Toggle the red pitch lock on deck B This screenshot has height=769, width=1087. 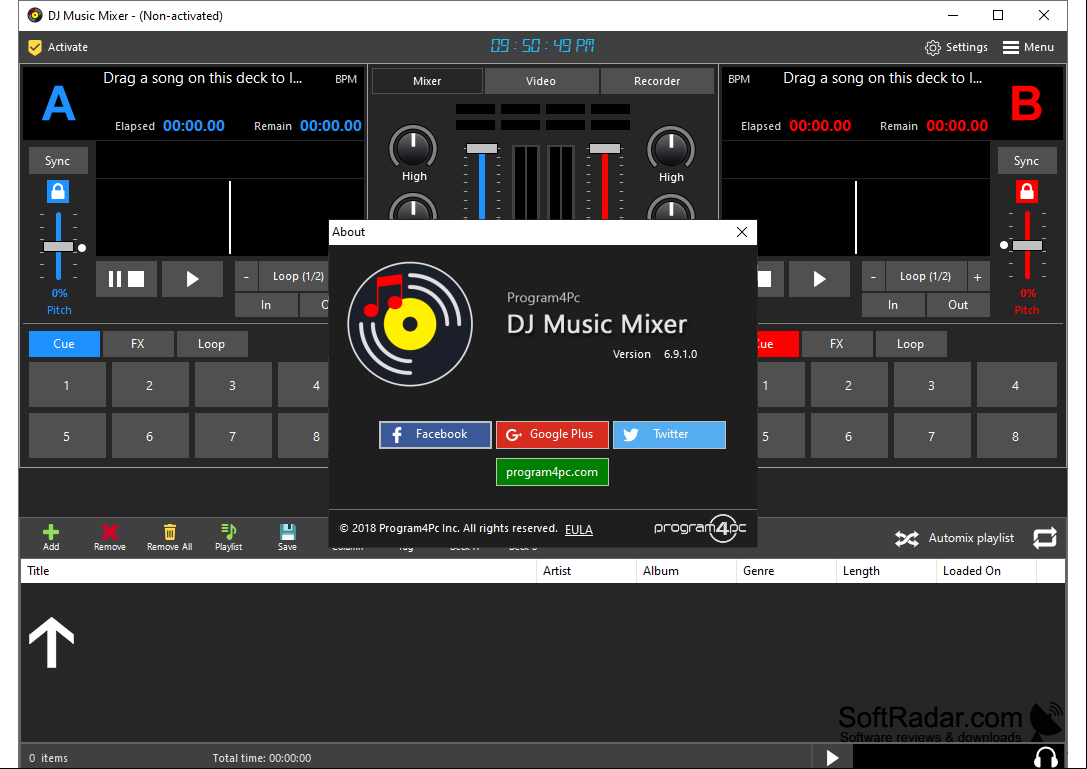click(x=1027, y=191)
